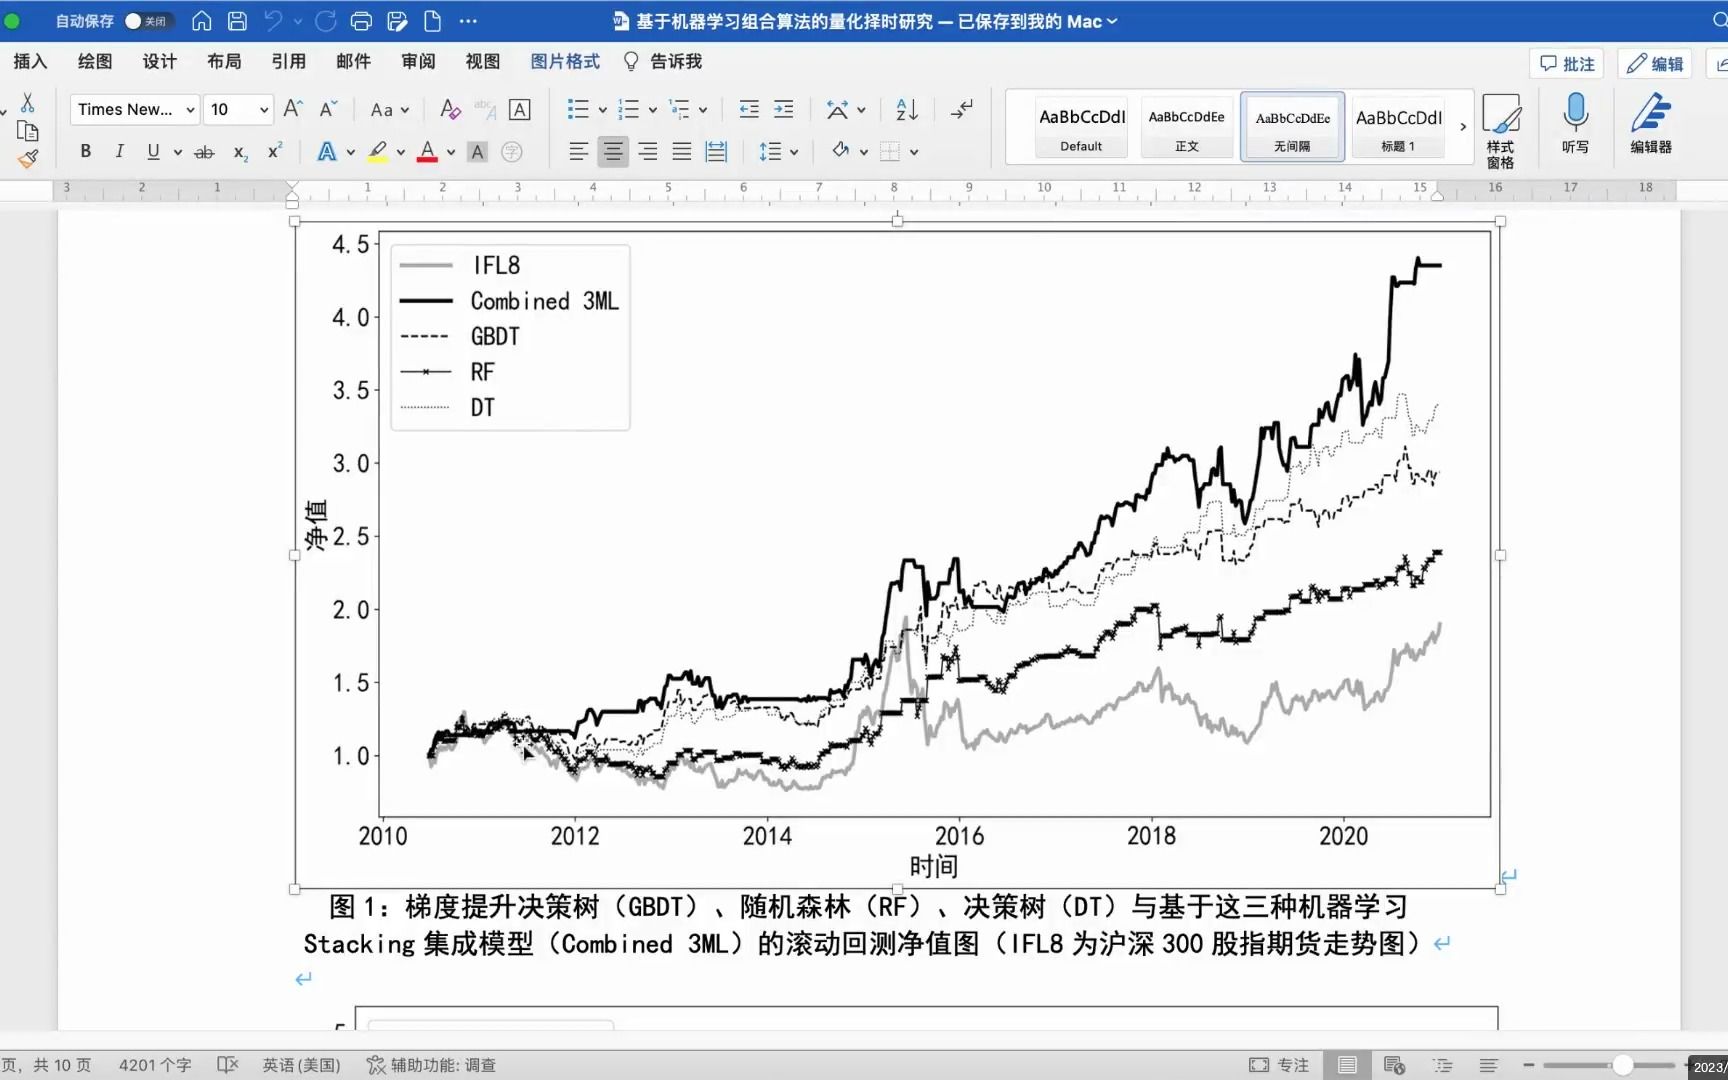Clear all formatting icon

coord(450,109)
